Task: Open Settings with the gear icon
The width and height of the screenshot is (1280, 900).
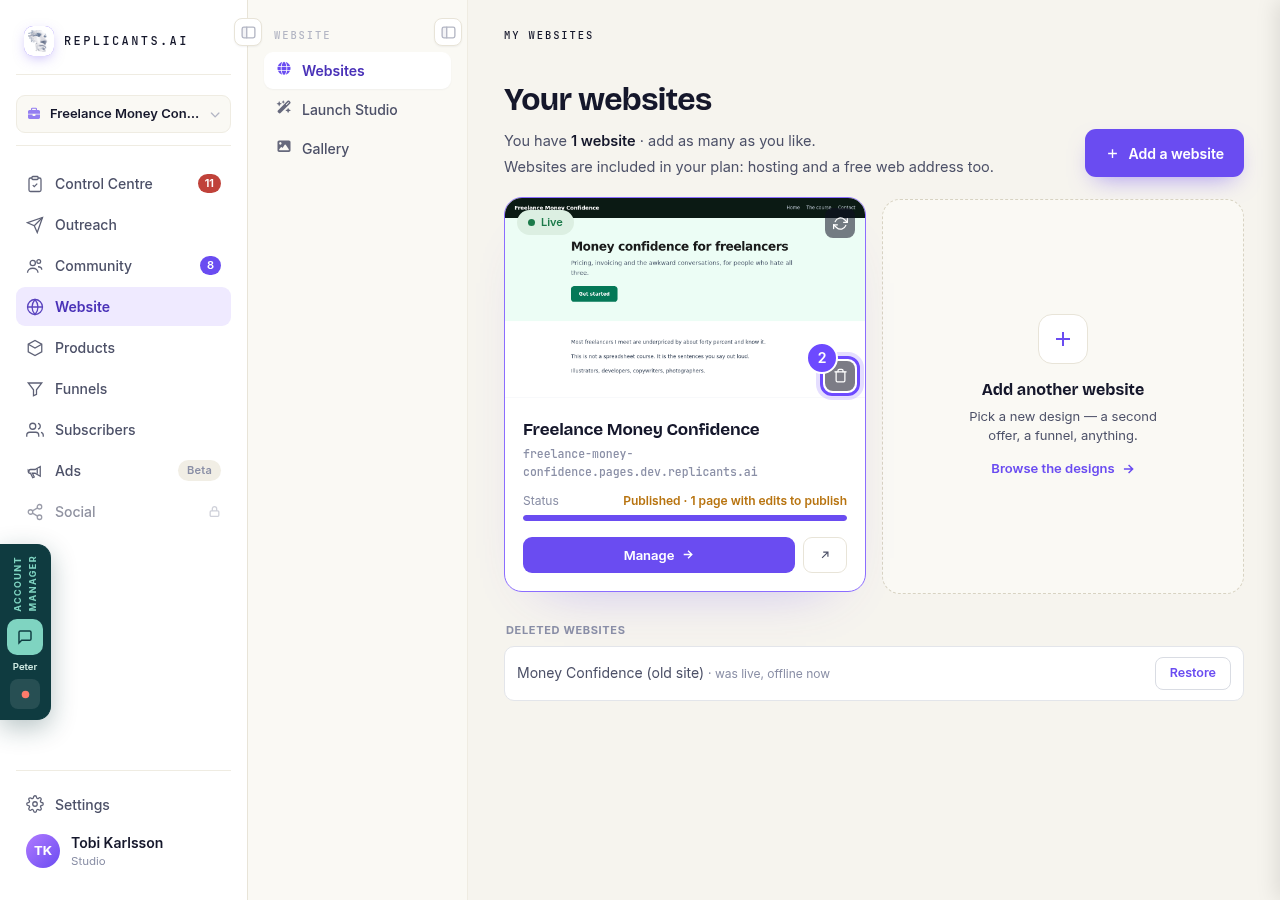Action: click(x=35, y=804)
